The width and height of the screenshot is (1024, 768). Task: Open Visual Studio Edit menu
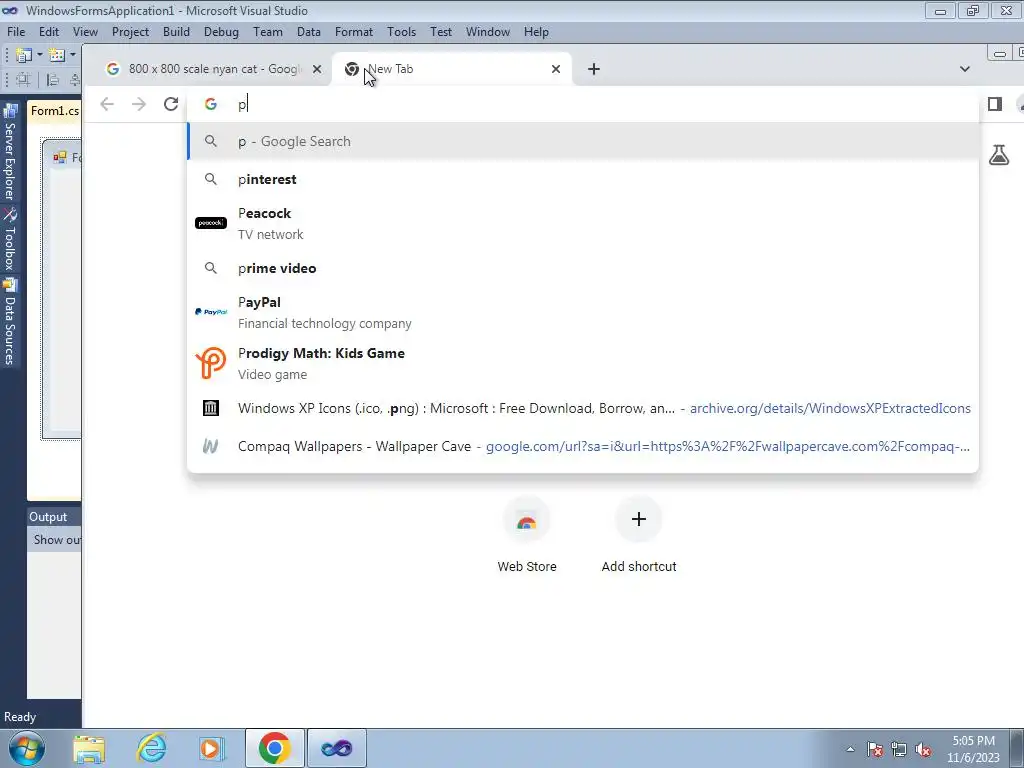point(49,31)
